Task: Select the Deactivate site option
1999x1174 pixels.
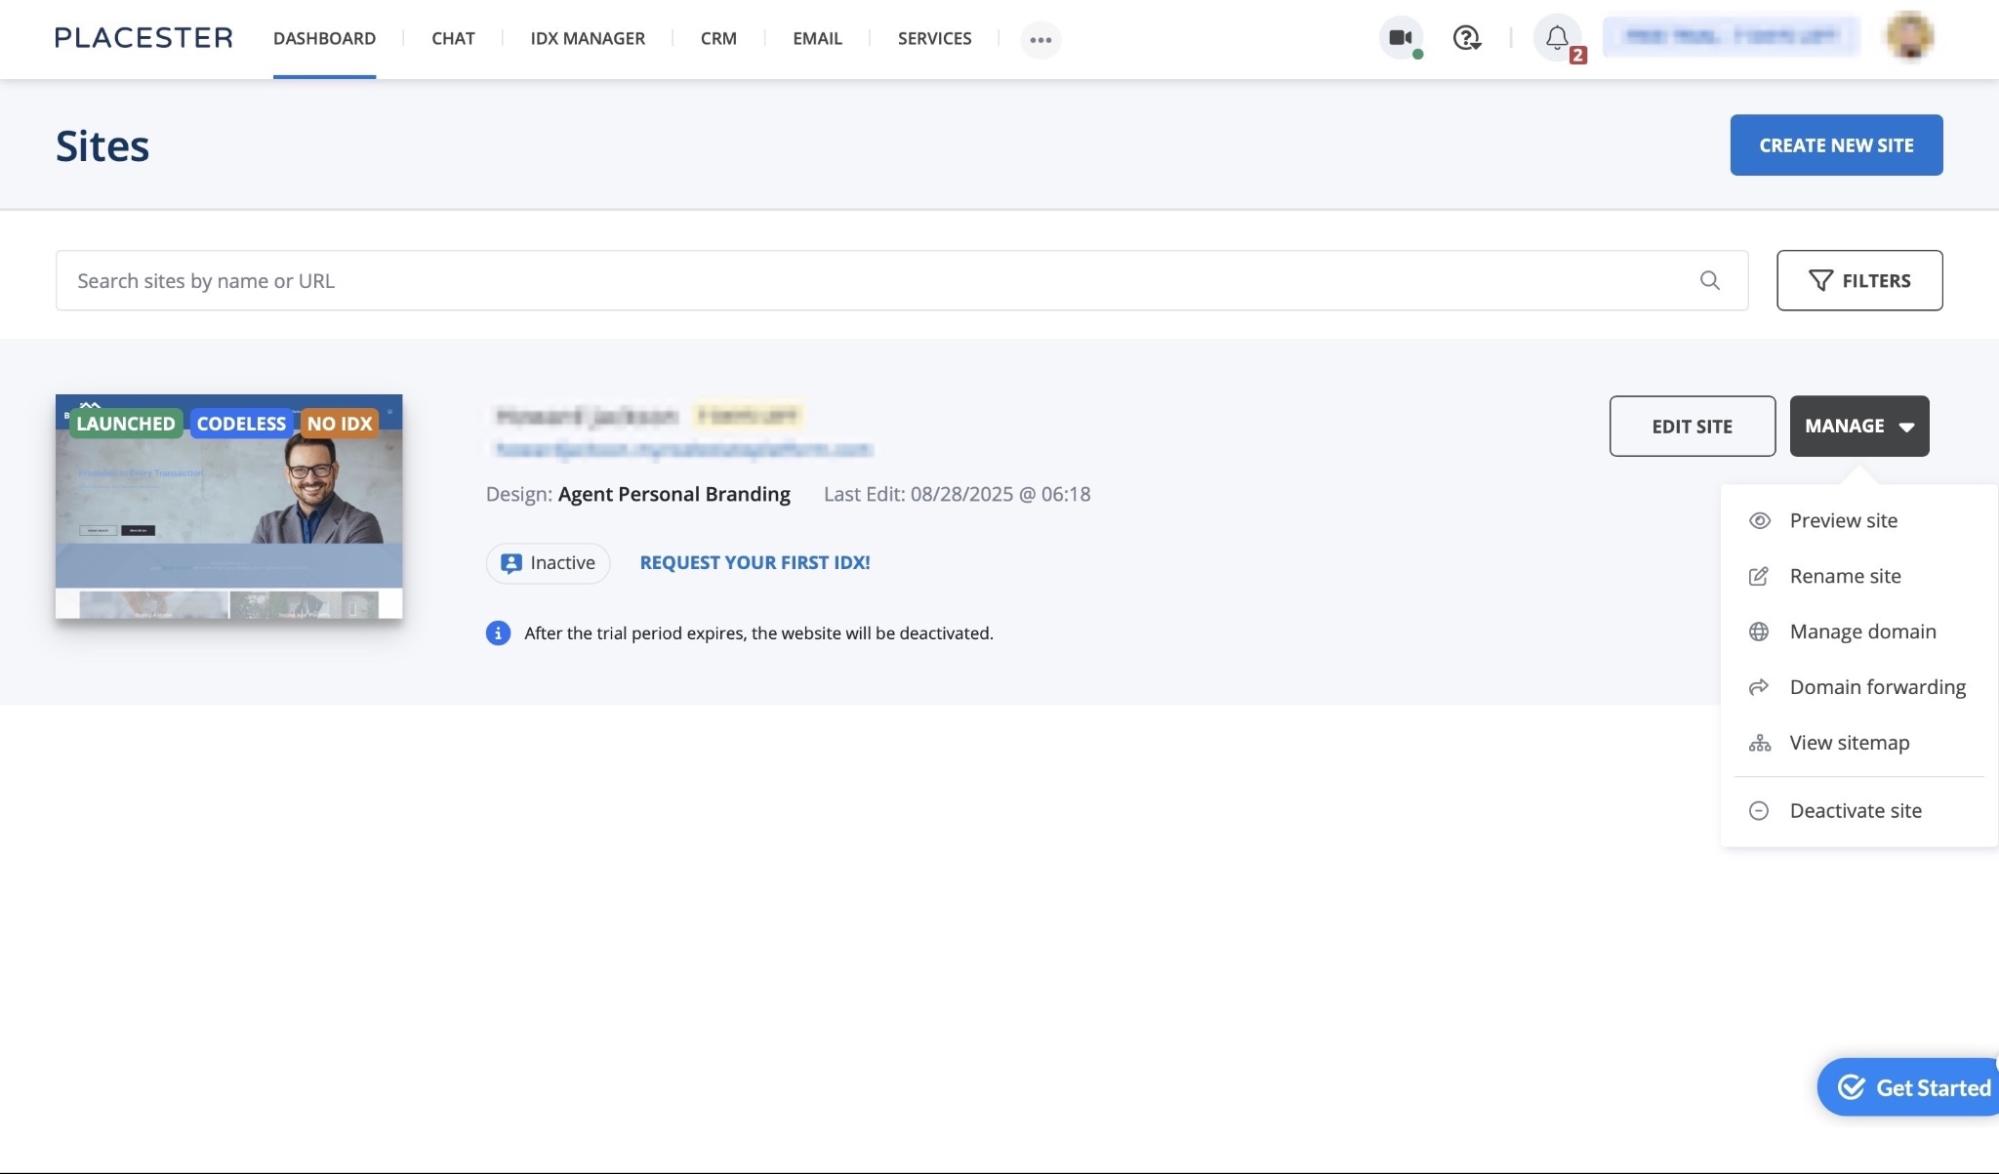Action: click(1855, 811)
